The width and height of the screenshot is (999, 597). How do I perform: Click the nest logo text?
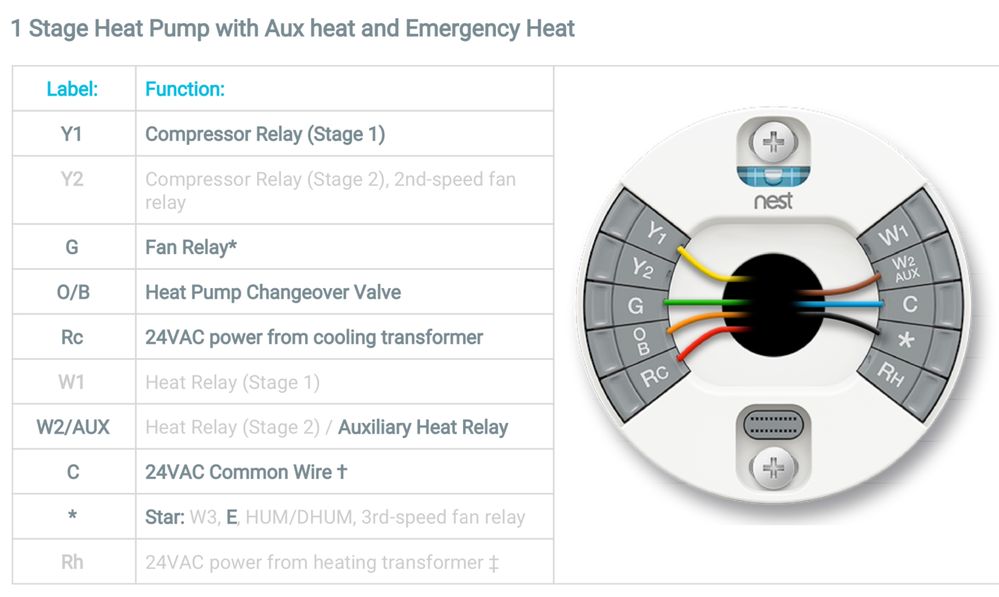tap(773, 201)
